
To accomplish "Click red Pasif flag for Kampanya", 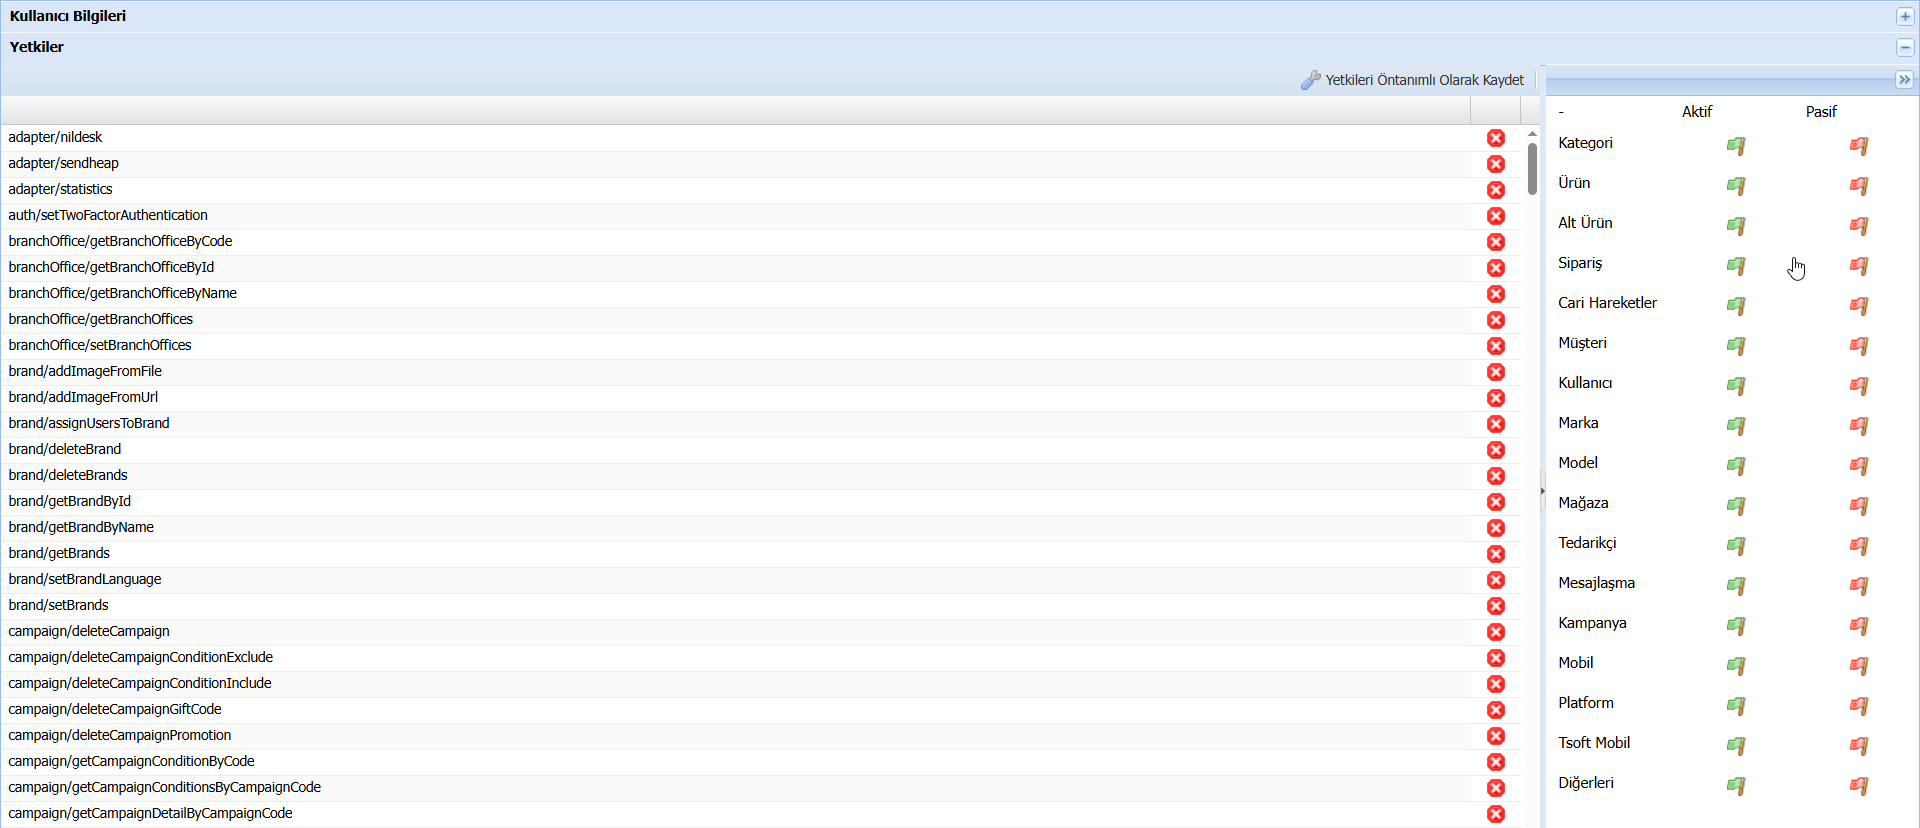I will pyautogui.click(x=1858, y=626).
